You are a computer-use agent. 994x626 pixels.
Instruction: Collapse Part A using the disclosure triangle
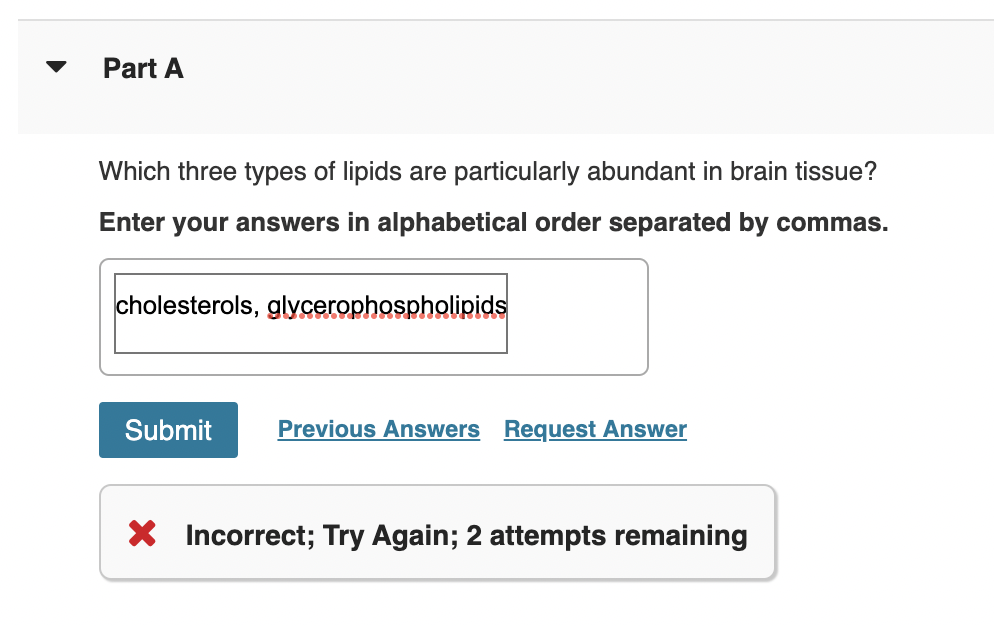pos(55,67)
